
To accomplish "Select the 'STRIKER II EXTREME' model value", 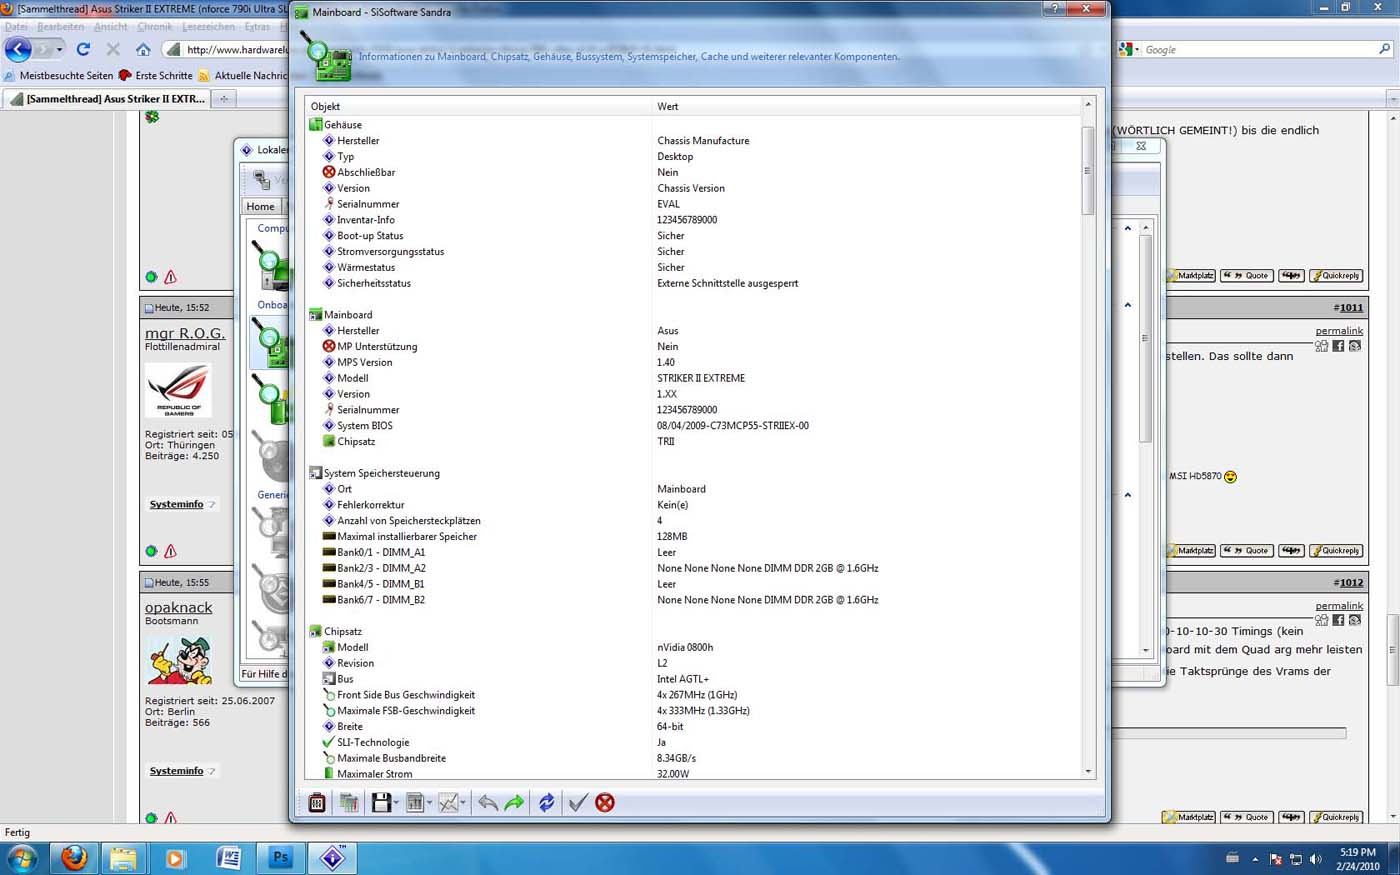I will tap(701, 378).
